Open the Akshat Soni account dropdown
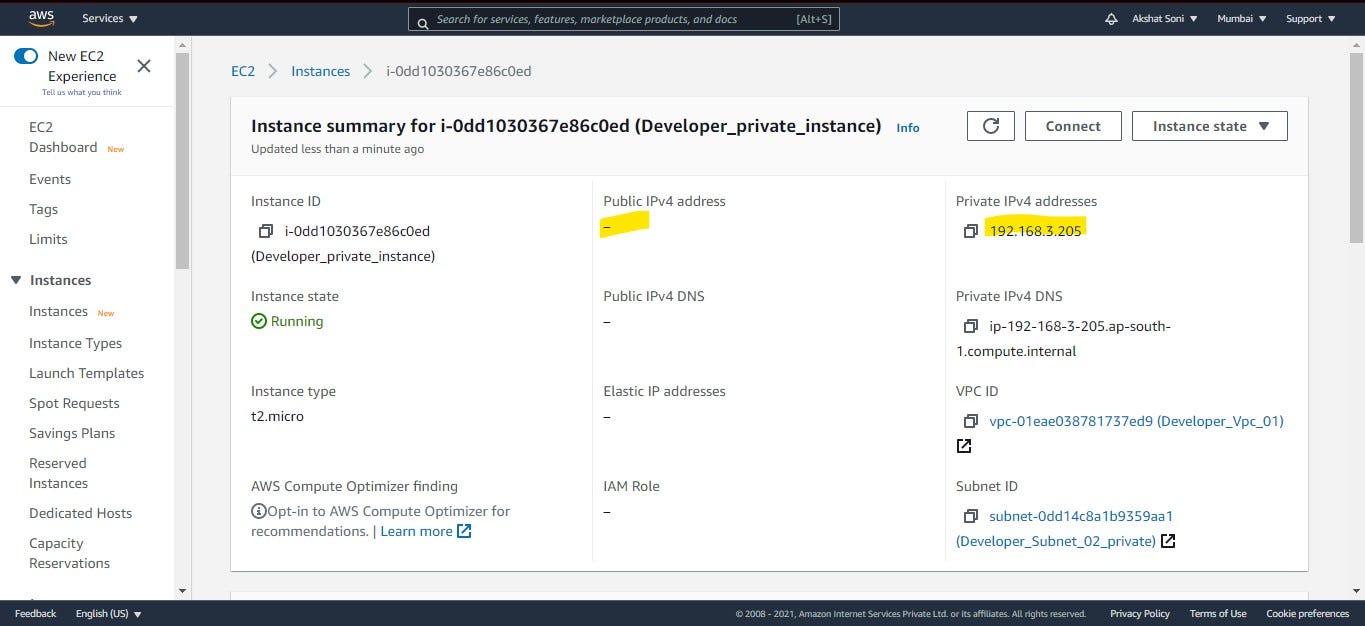1365x626 pixels. [1165, 19]
